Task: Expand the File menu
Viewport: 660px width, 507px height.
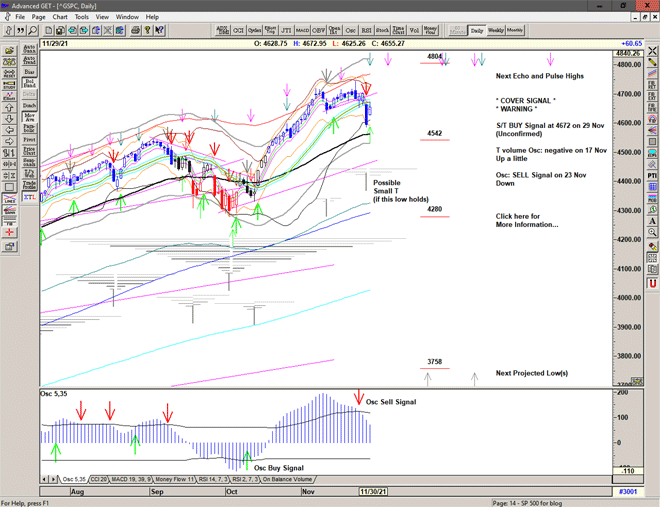Action: (20, 17)
